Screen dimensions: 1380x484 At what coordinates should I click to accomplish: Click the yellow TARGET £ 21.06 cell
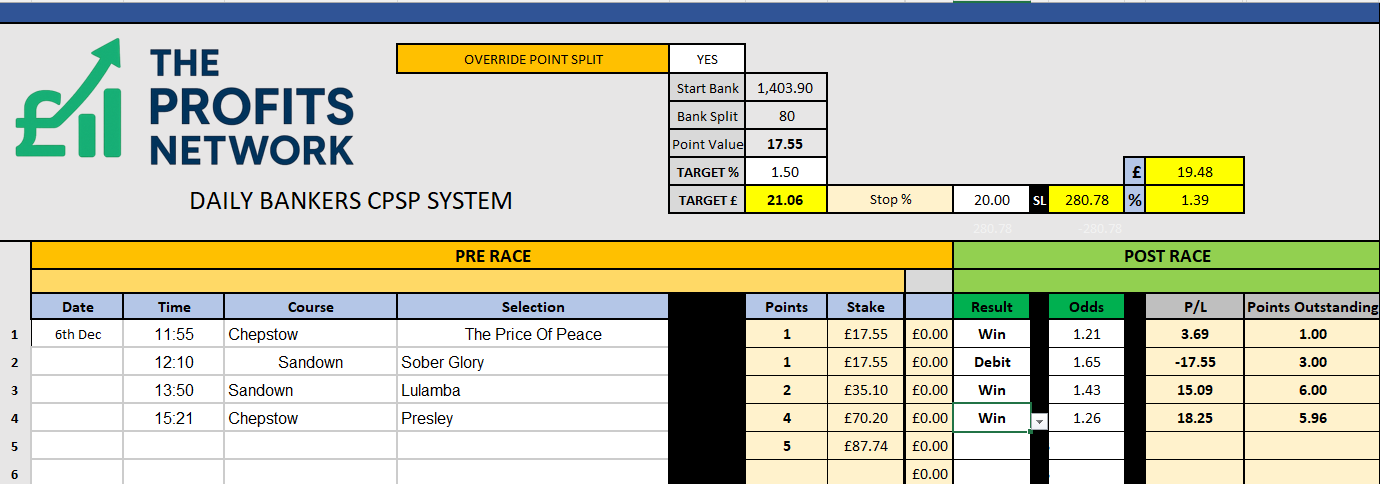(785, 200)
